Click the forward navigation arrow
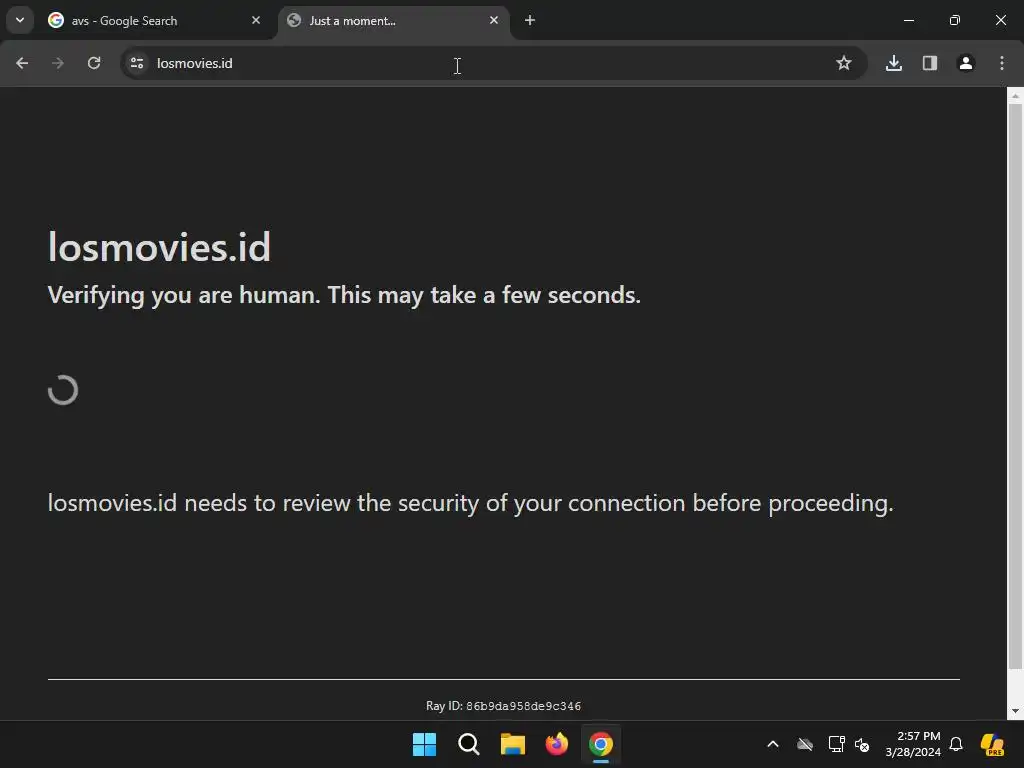 click(57, 63)
